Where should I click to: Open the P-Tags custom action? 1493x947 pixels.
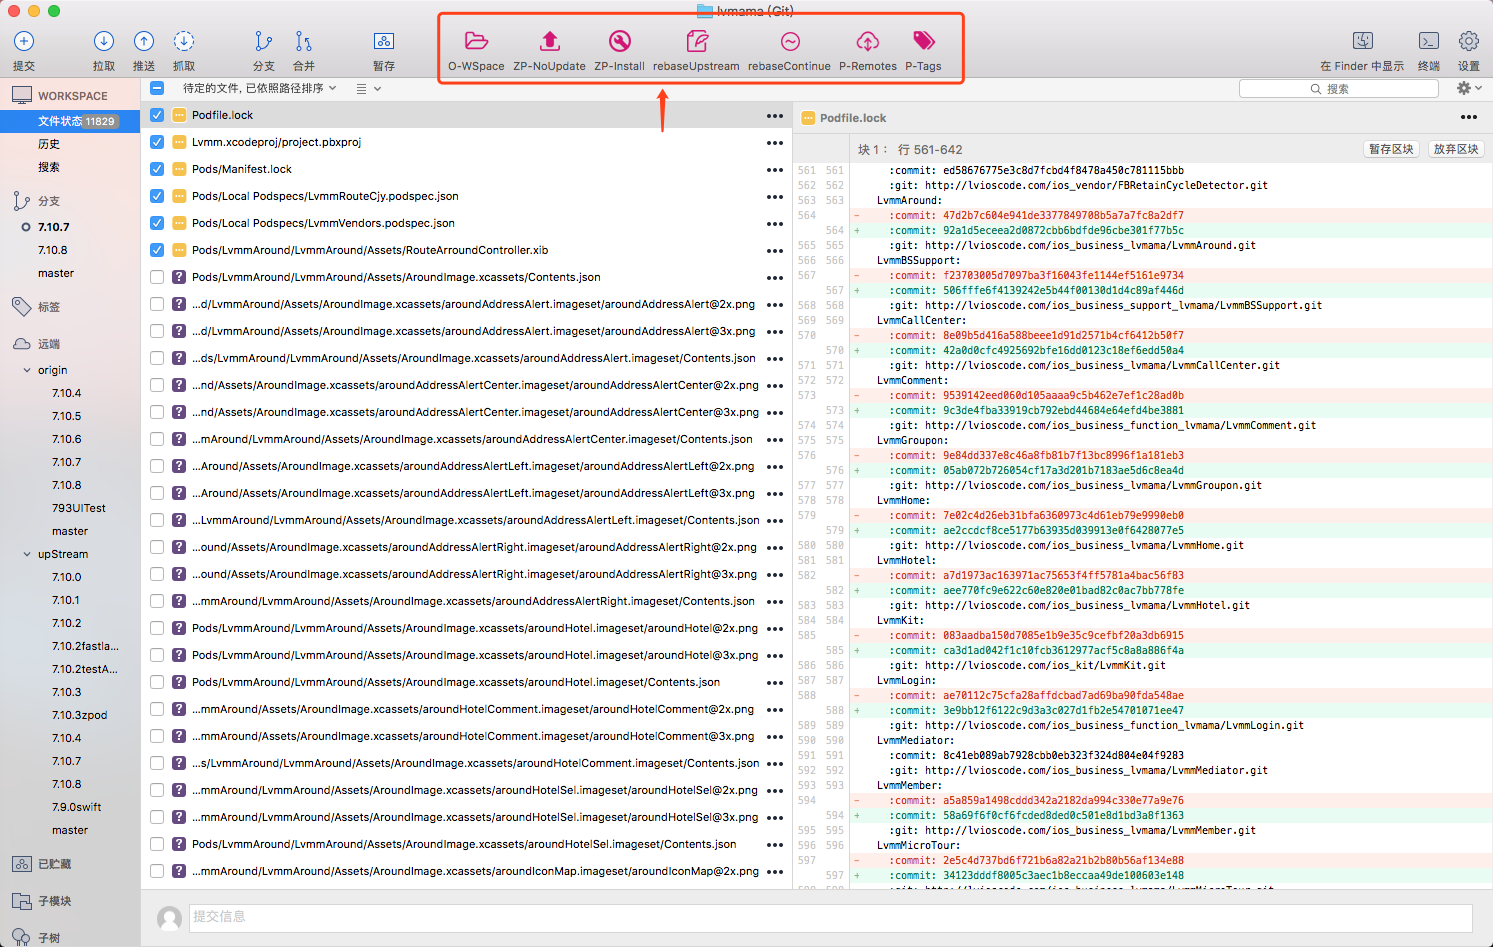923,42
